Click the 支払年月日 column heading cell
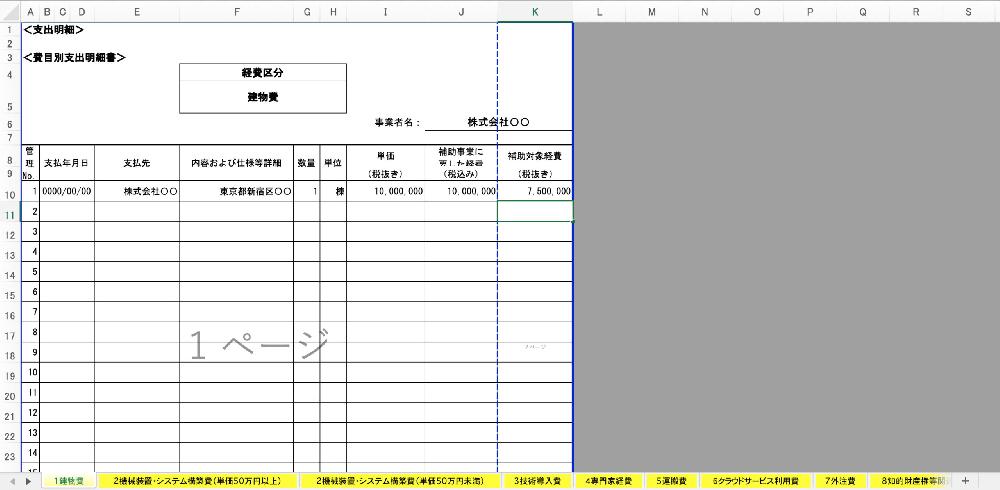This screenshot has height=490, width=1000. (x=66, y=163)
